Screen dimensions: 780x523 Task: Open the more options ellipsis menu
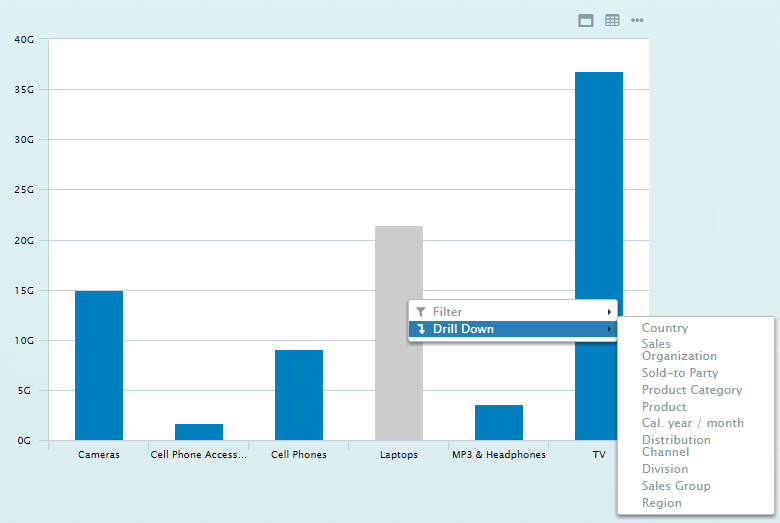[637, 20]
